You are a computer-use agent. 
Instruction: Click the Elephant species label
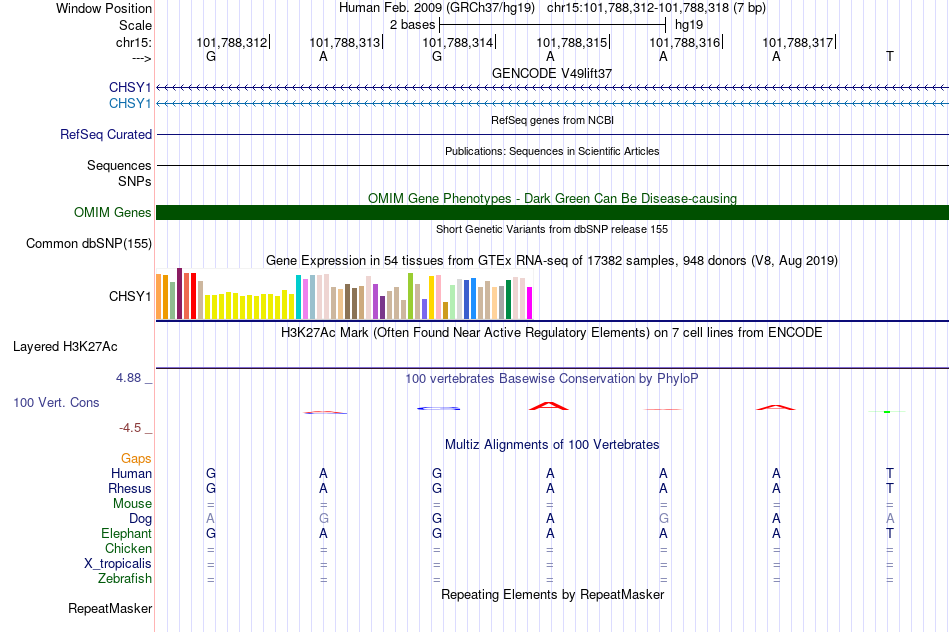[126, 533]
